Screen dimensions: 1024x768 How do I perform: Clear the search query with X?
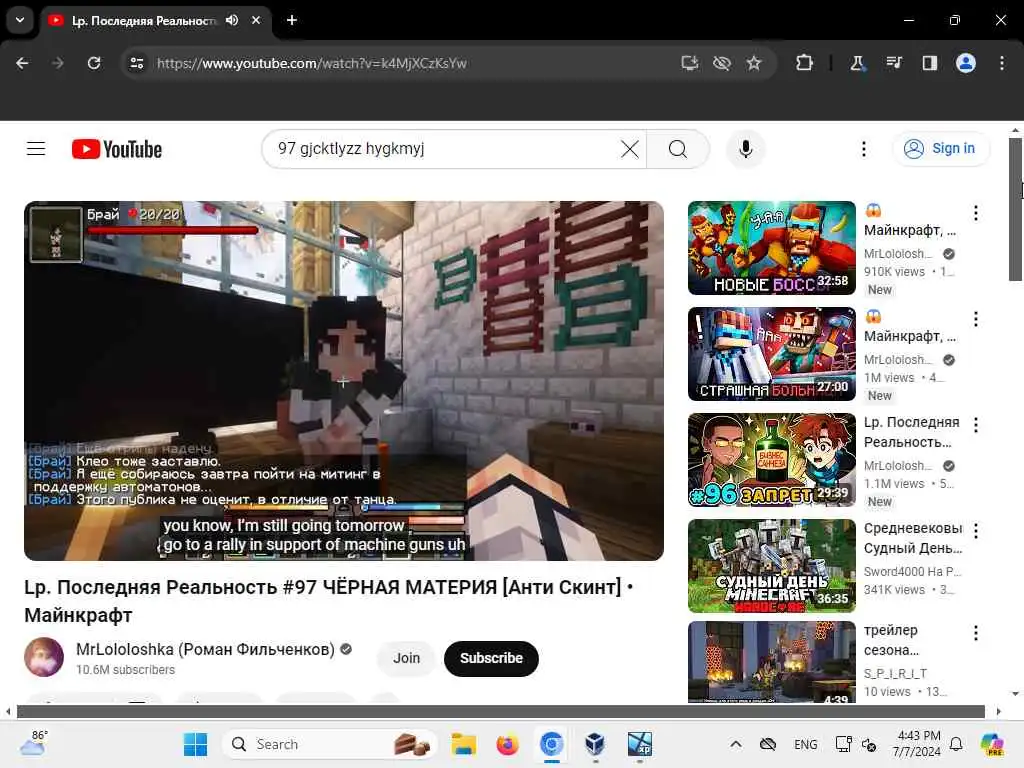pyautogui.click(x=630, y=149)
